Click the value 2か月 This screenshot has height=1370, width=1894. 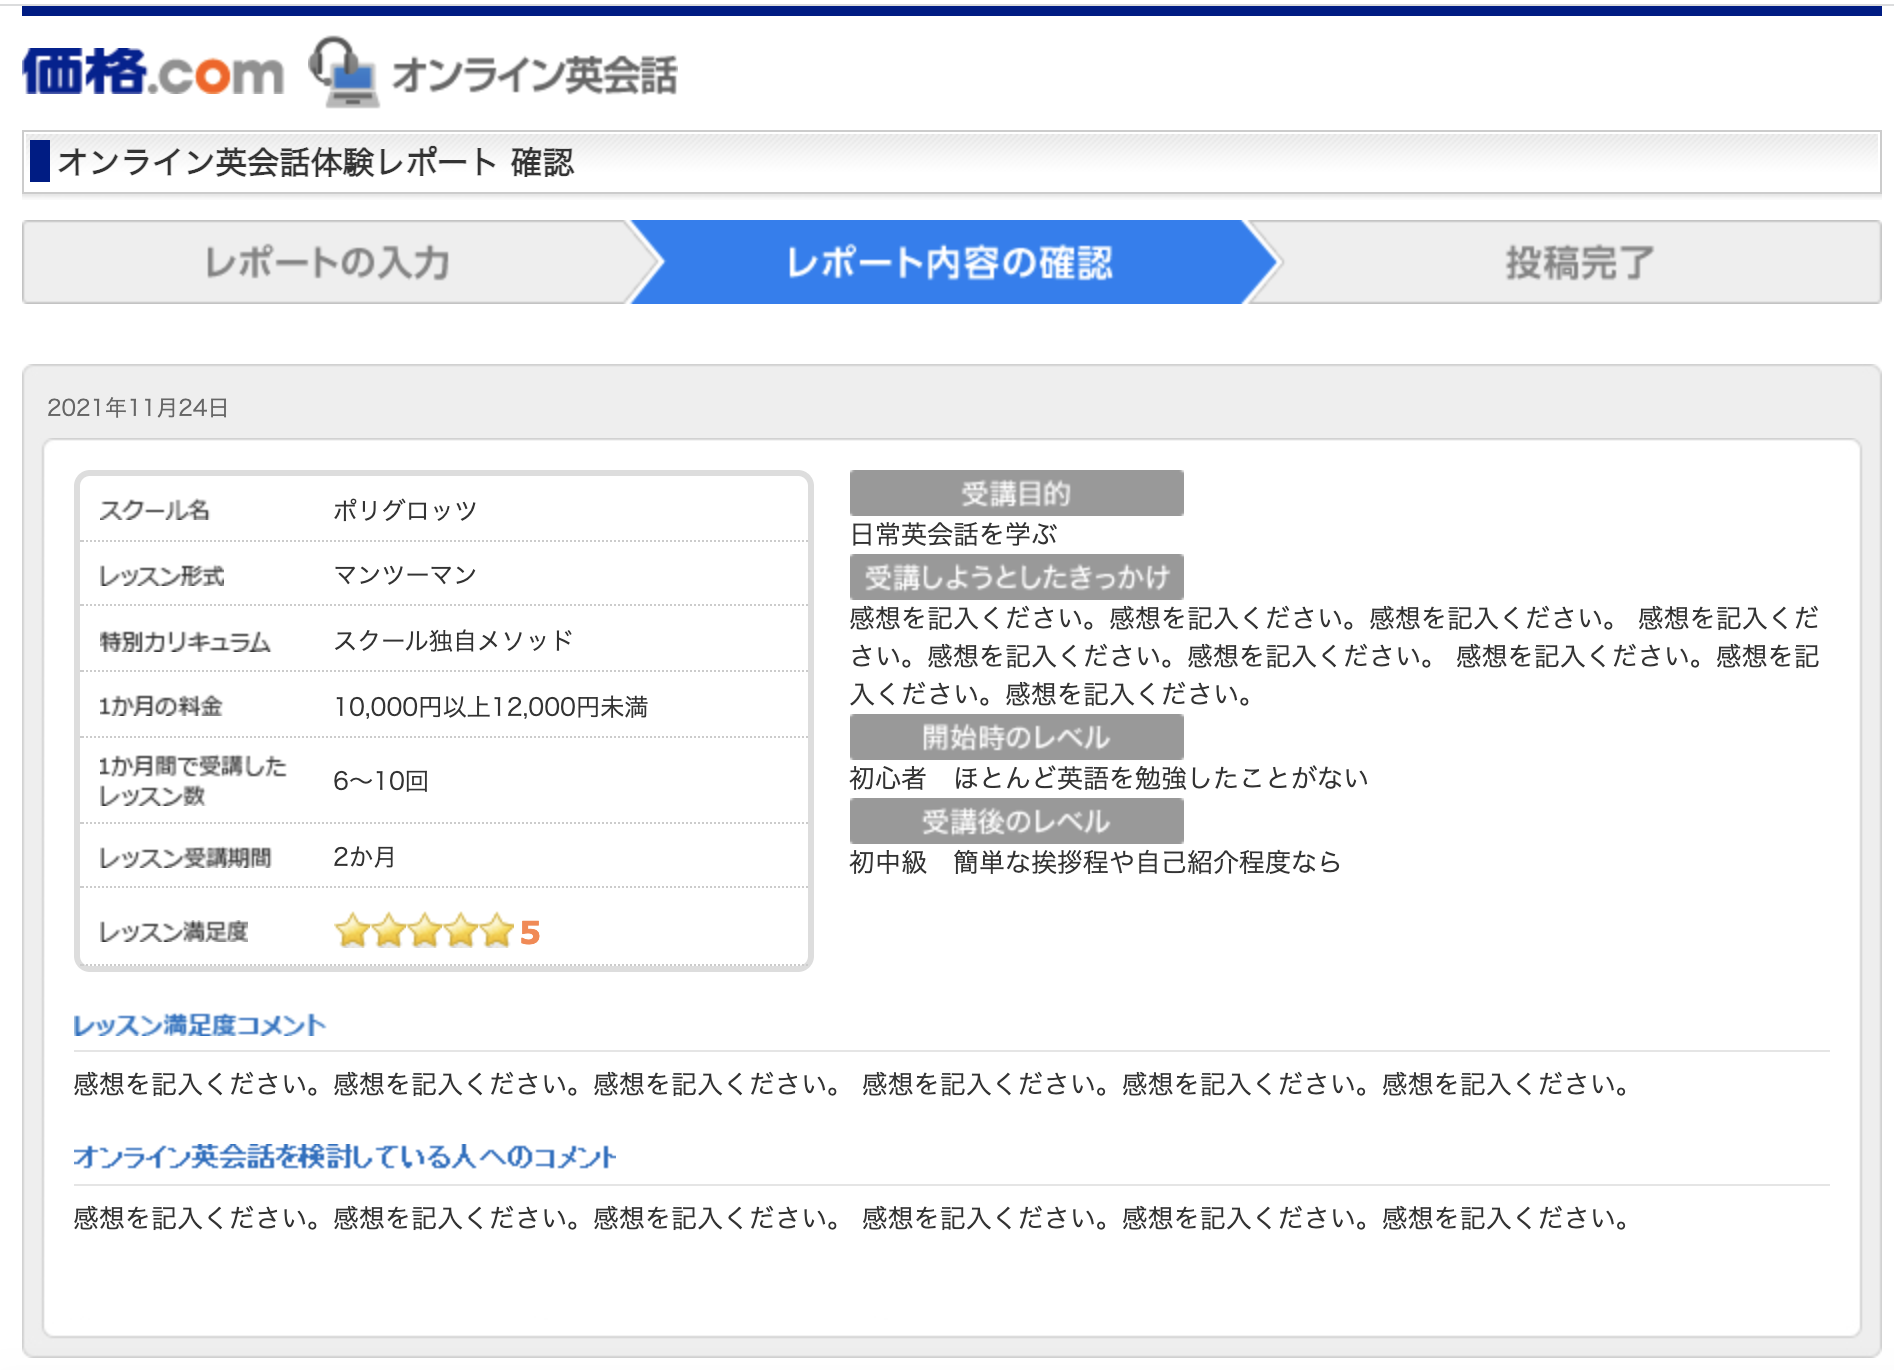(x=364, y=857)
